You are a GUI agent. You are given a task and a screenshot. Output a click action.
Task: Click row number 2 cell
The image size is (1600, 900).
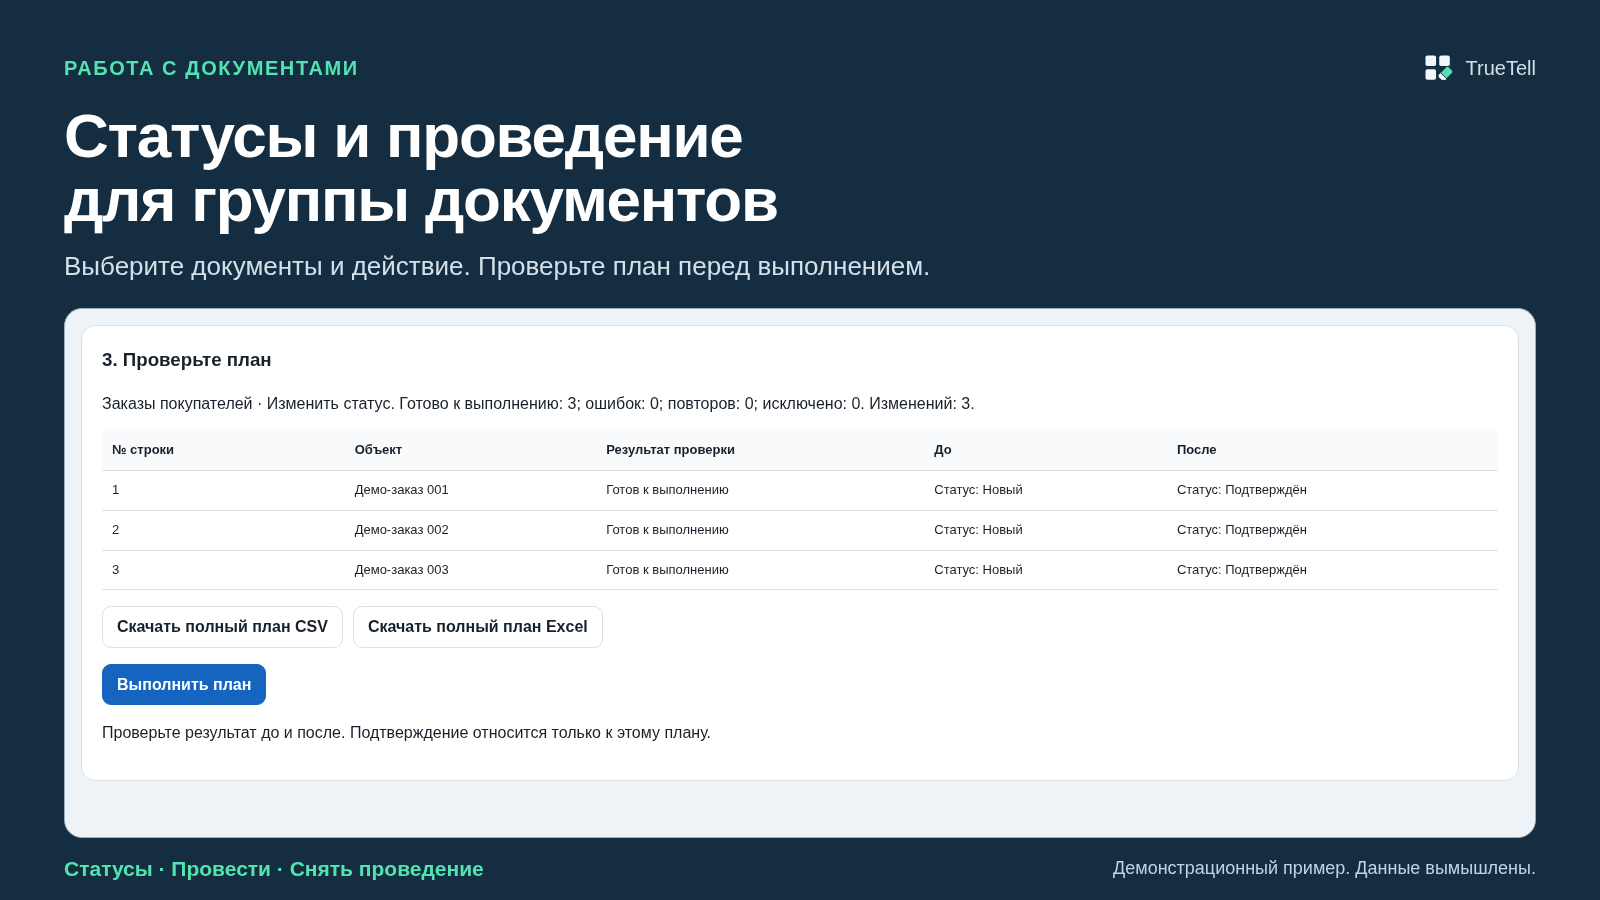coord(116,530)
